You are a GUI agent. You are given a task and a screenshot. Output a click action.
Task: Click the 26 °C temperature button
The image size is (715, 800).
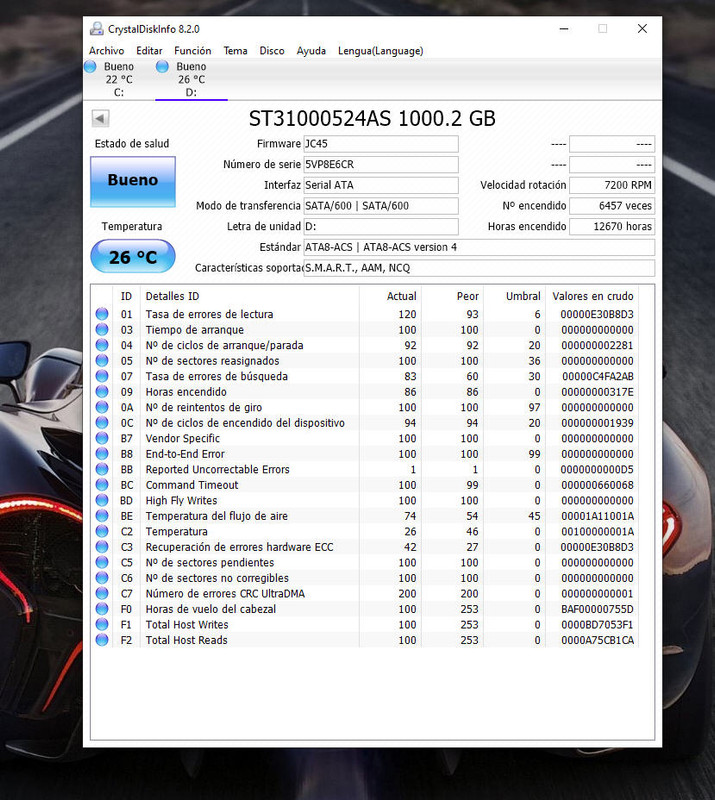(x=133, y=257)
